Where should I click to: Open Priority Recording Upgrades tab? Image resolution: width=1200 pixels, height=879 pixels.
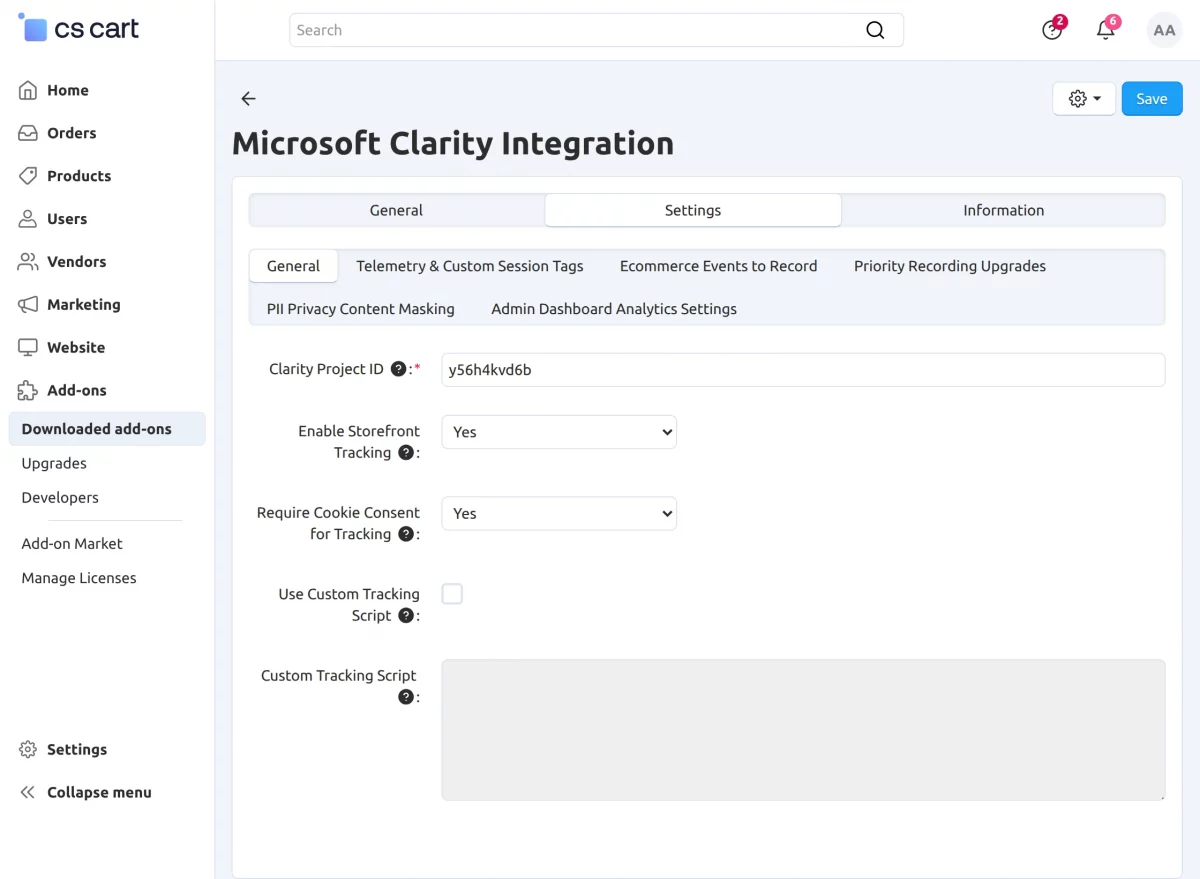[950, 266]
